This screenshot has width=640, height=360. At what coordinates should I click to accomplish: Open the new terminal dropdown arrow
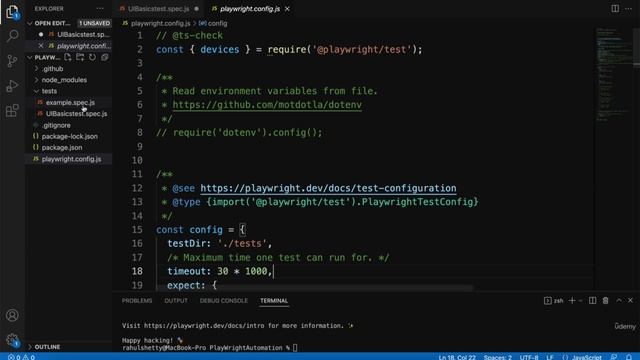pos(580,301)
